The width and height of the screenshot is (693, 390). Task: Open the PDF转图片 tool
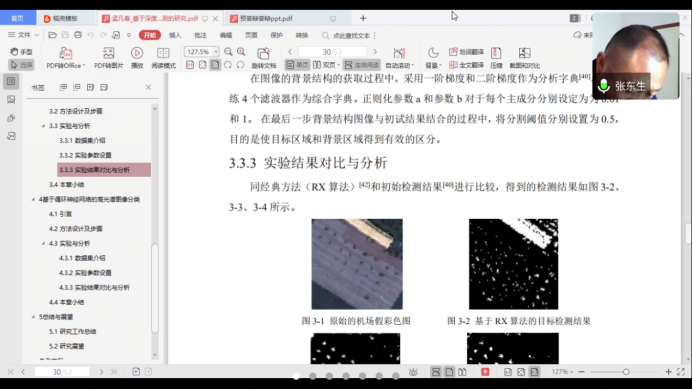pos(108,54)
